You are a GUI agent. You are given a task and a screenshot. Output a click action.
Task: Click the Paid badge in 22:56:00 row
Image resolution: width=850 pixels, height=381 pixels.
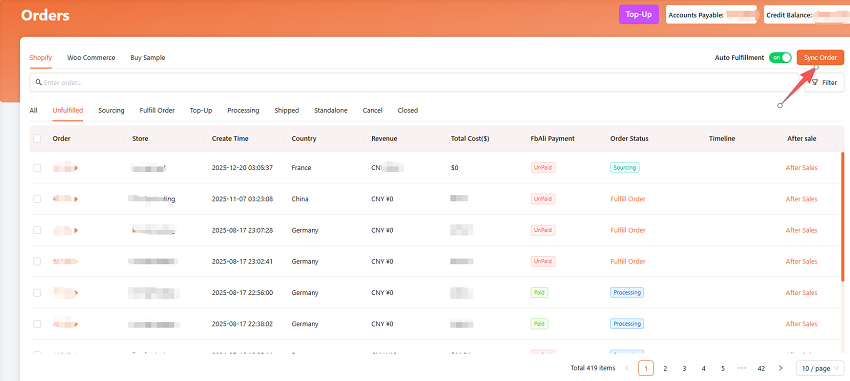tap(539, 293)
